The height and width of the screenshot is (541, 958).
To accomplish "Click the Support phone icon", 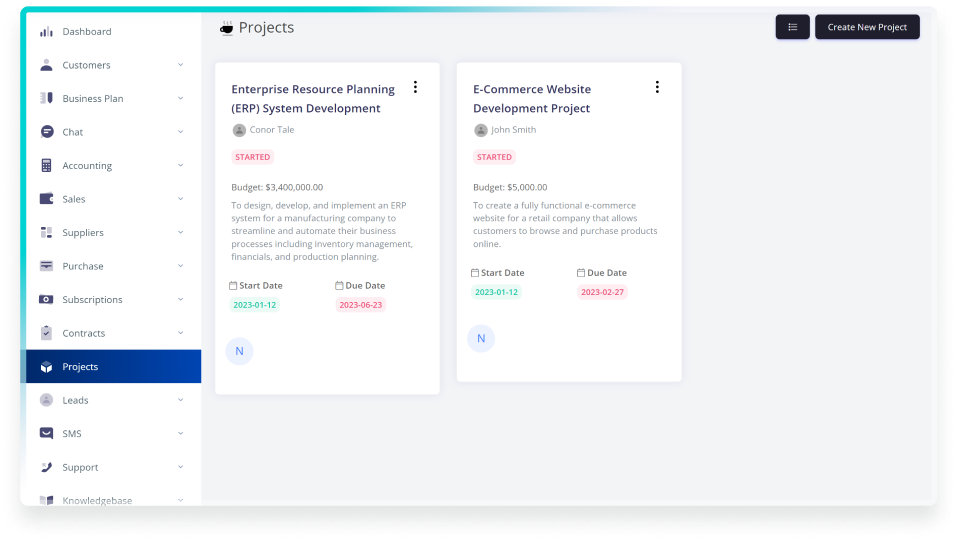I will click(x=46, y=467).
